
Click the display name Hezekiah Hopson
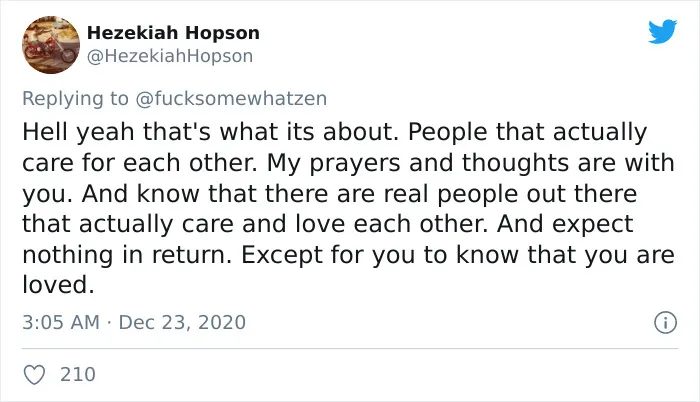pyautogui.click(x=173, y=33)
